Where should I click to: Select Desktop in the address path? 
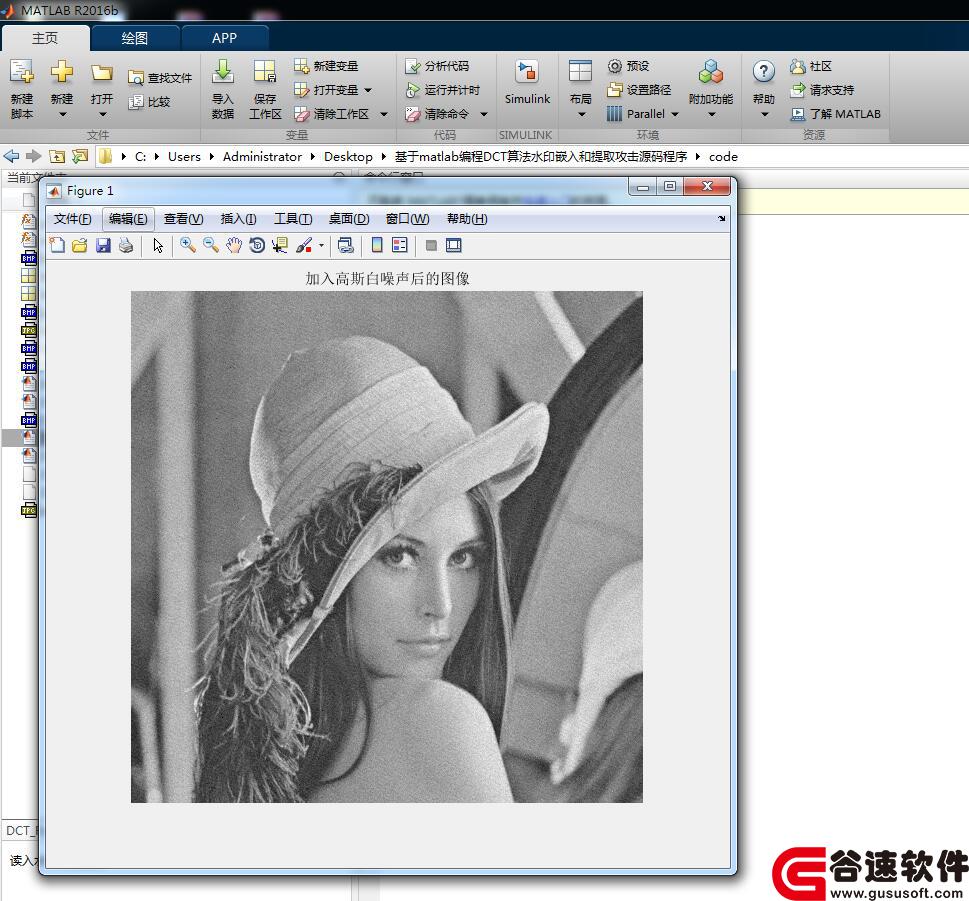click(x=348, y=157)
